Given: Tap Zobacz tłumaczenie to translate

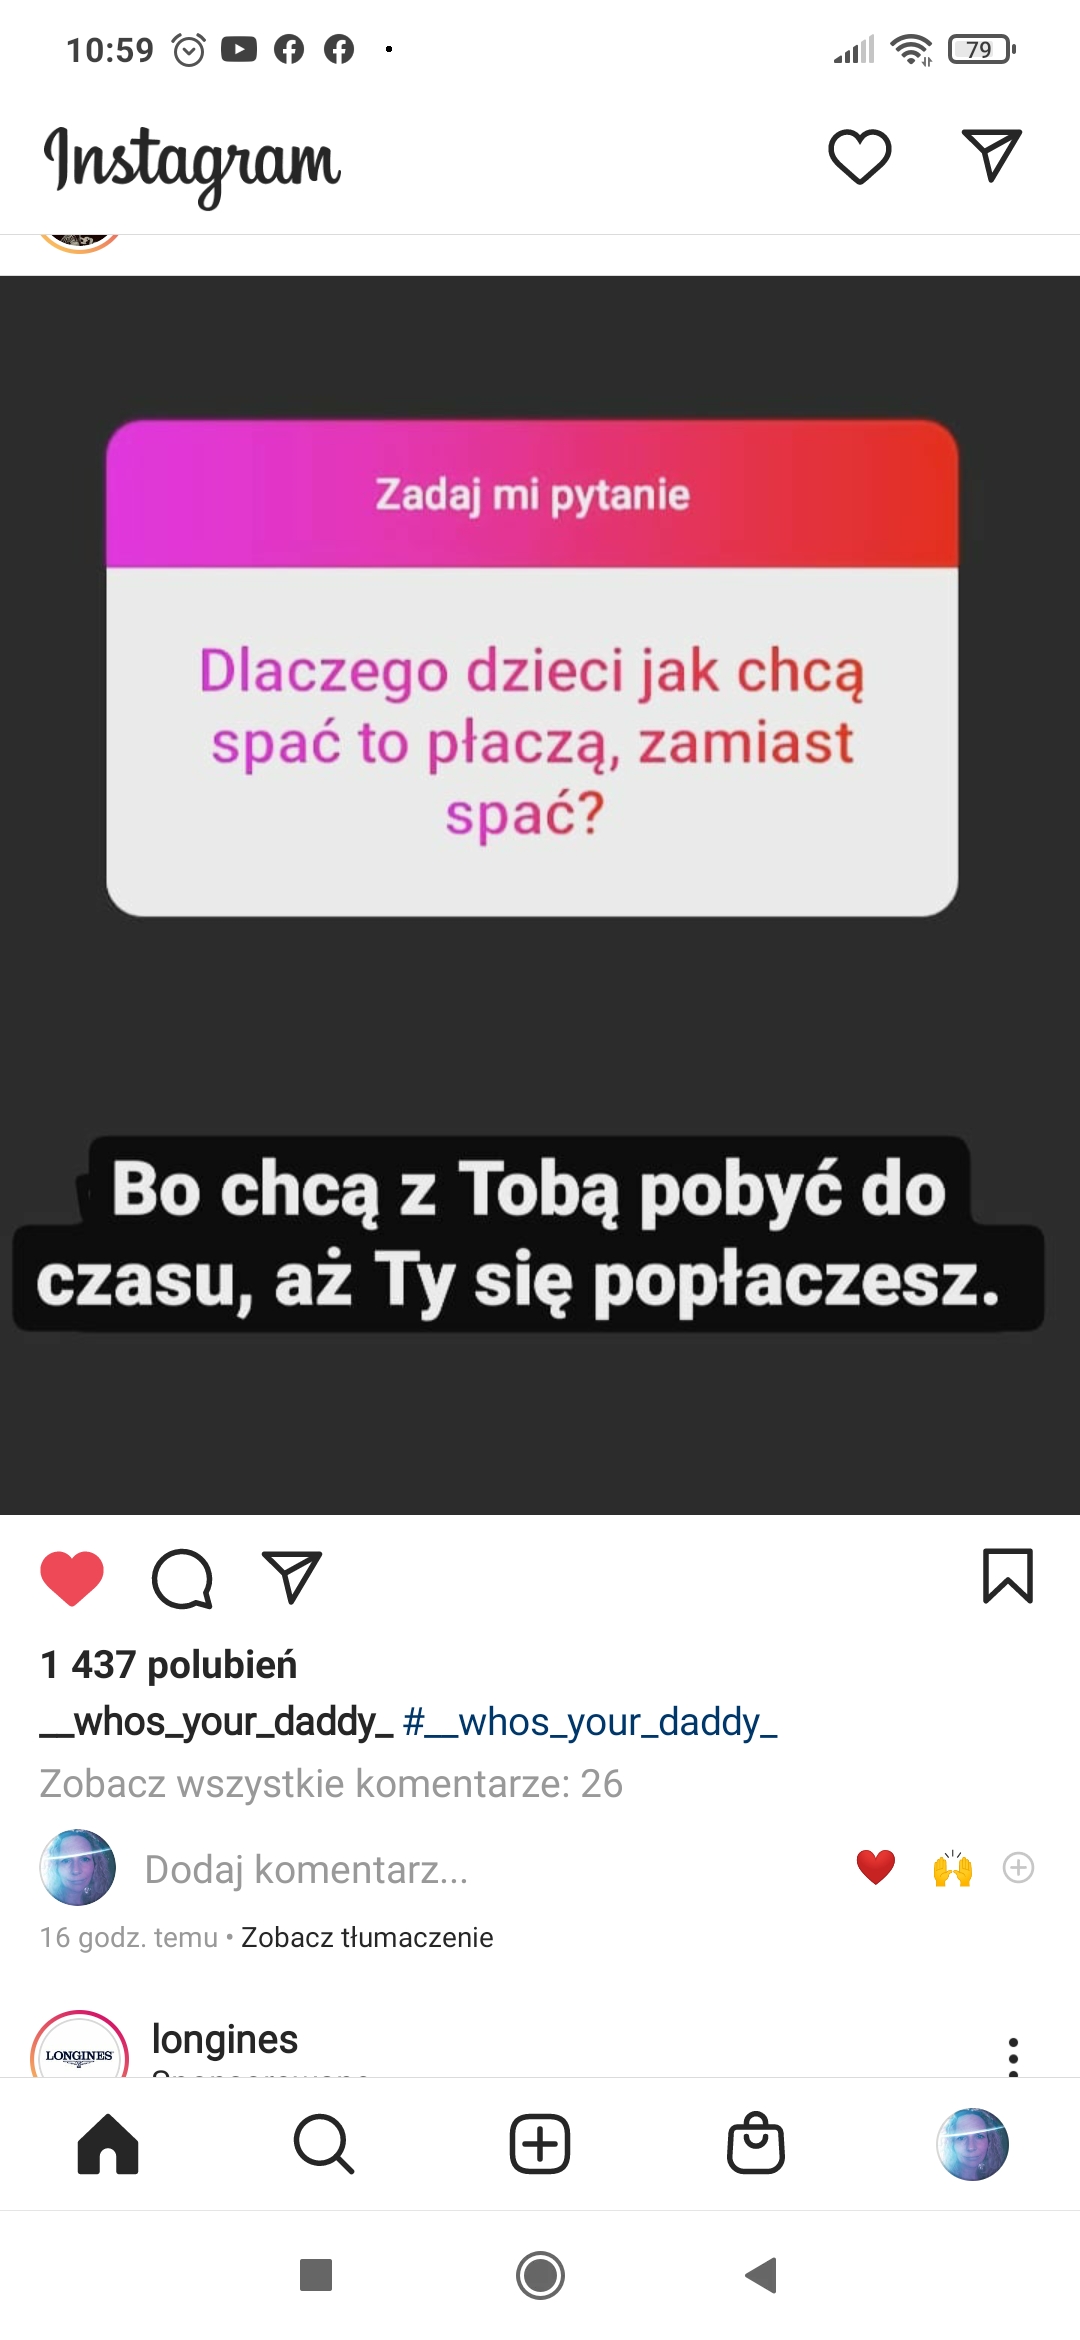Looking at the screenshot, I should click(367, 1937).
